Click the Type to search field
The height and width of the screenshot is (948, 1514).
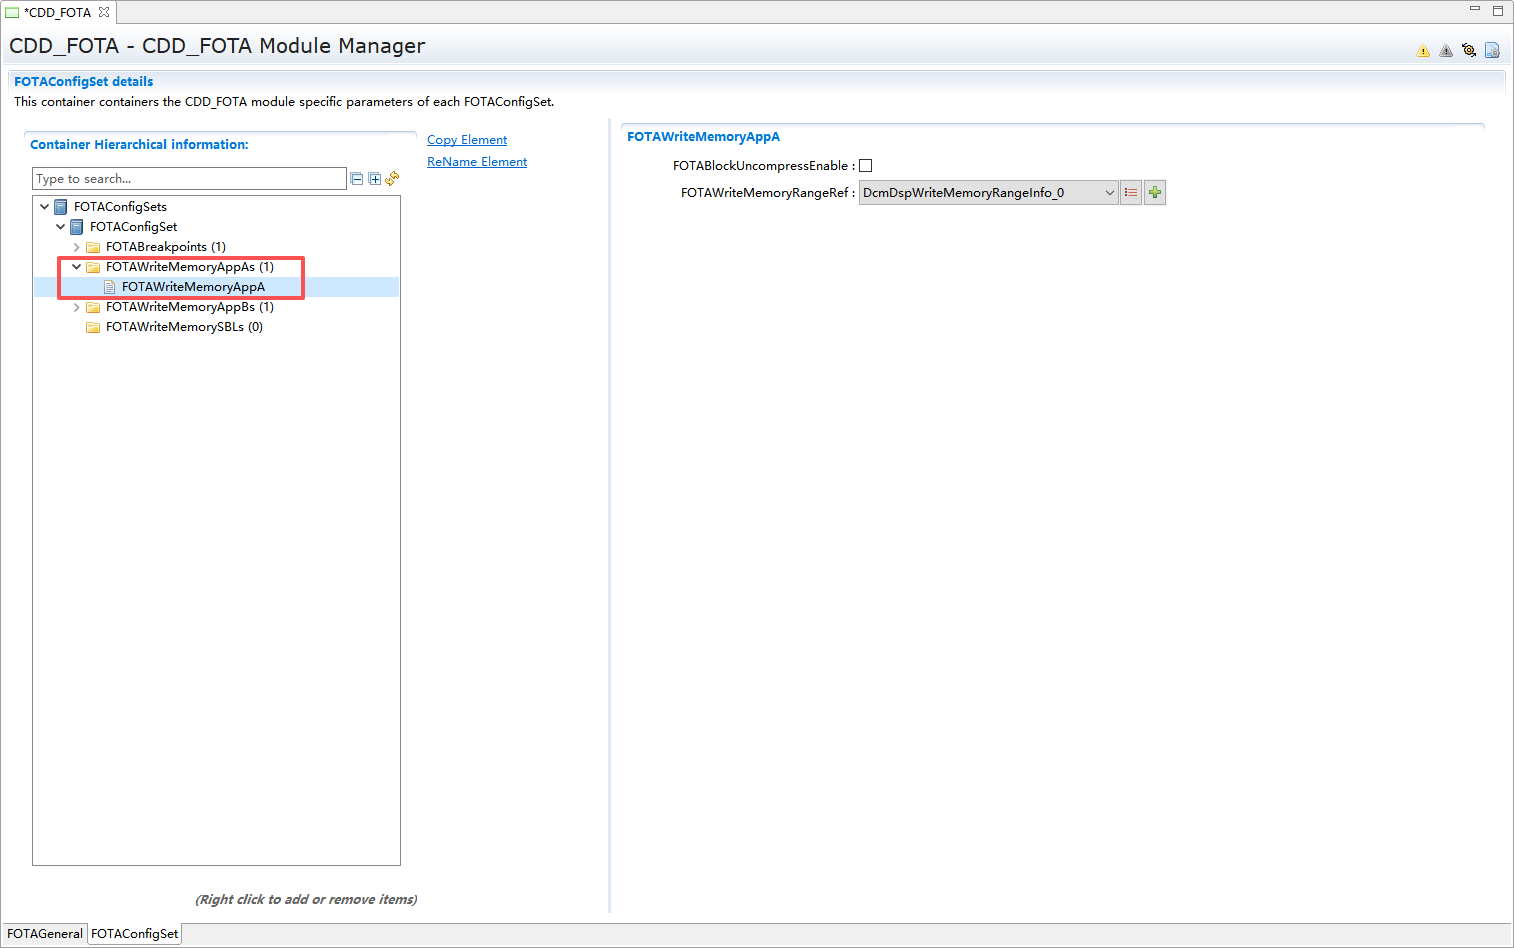coord(189,179)
